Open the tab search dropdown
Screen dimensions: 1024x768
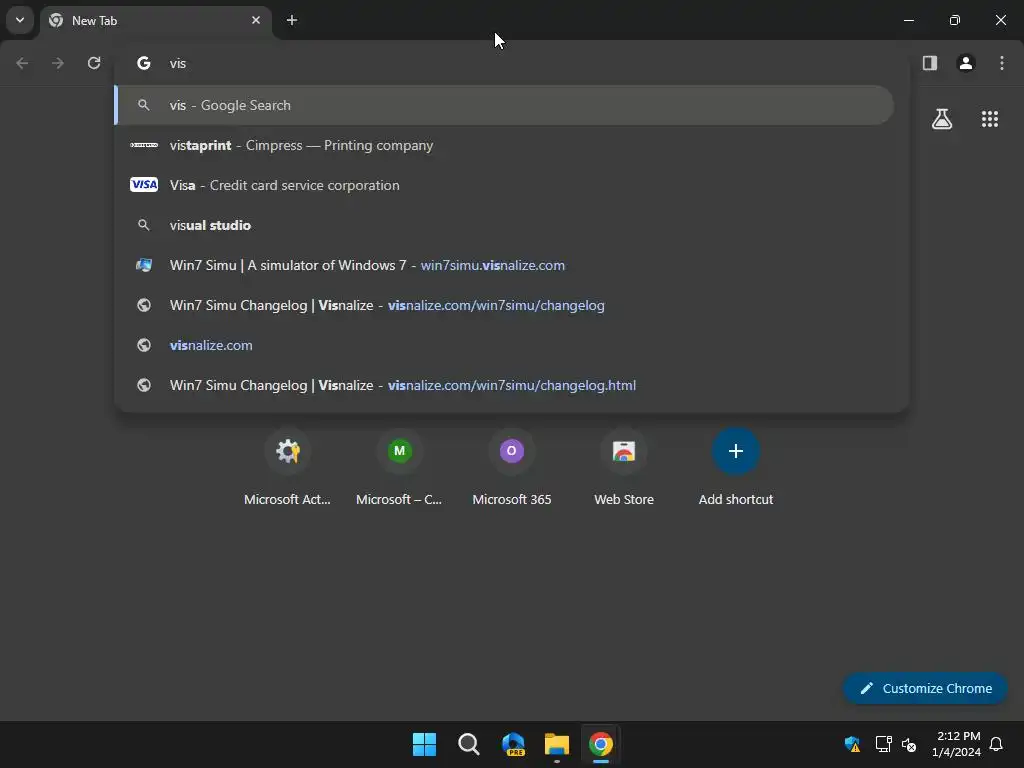[20, 20]
